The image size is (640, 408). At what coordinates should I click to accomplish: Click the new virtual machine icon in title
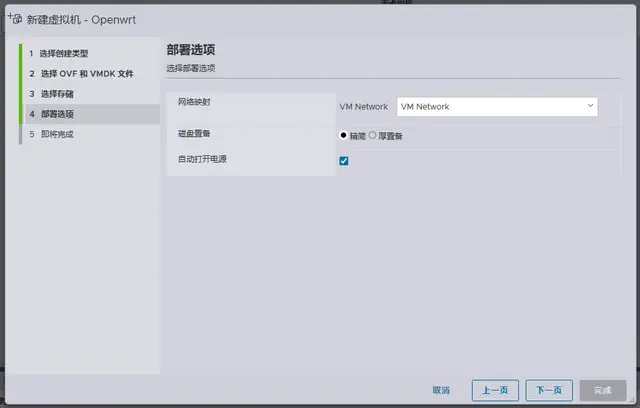pos(15,18)
